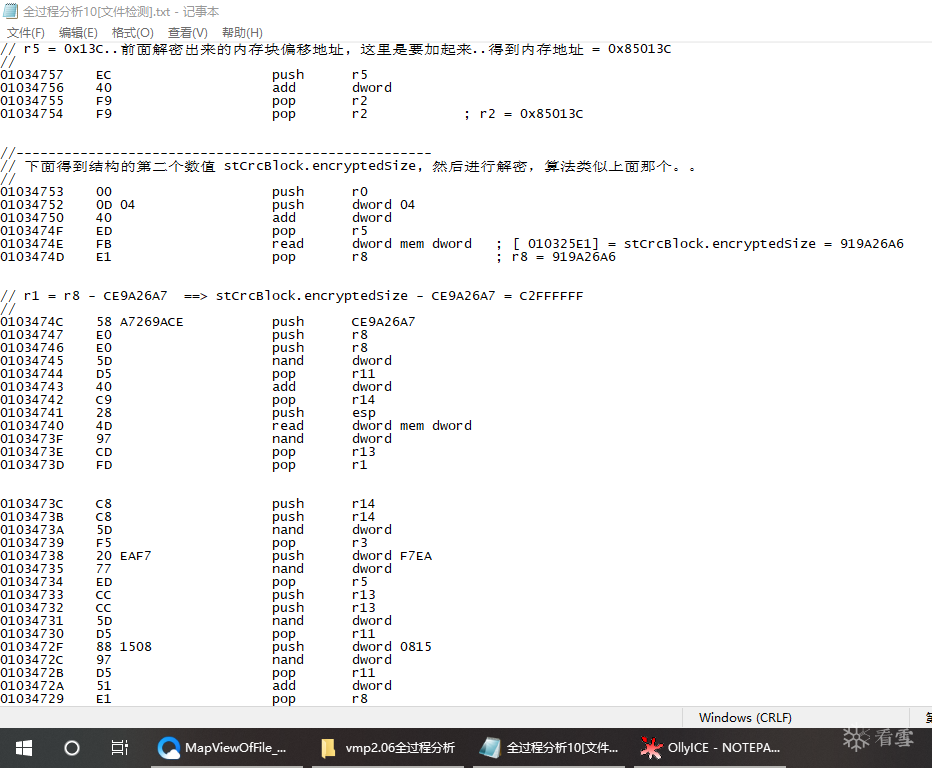Open the 文件(F) menu
The image size is (932, 768).
tap(26, 33)
